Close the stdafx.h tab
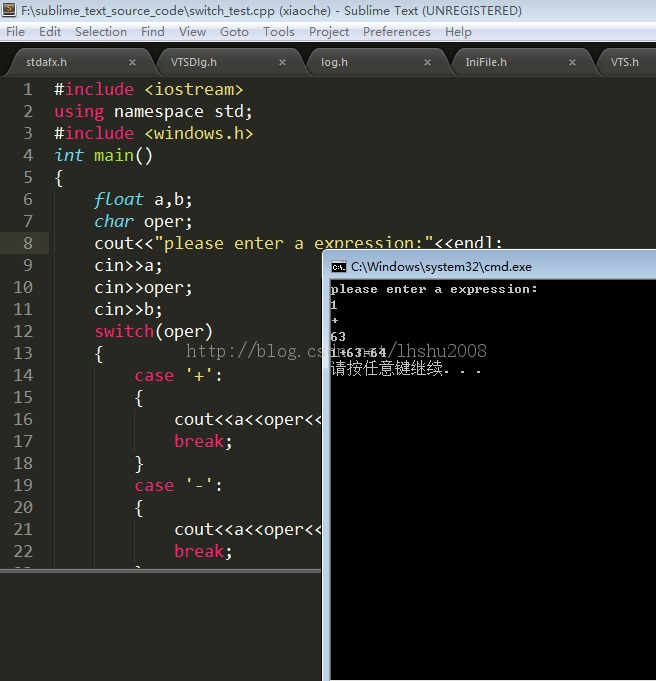Screen dimensions: 656x681 (132, 62)
